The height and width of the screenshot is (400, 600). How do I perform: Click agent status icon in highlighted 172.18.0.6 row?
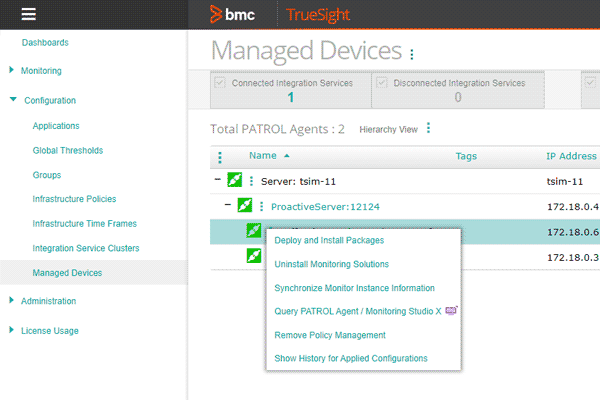tap(254, 230)
